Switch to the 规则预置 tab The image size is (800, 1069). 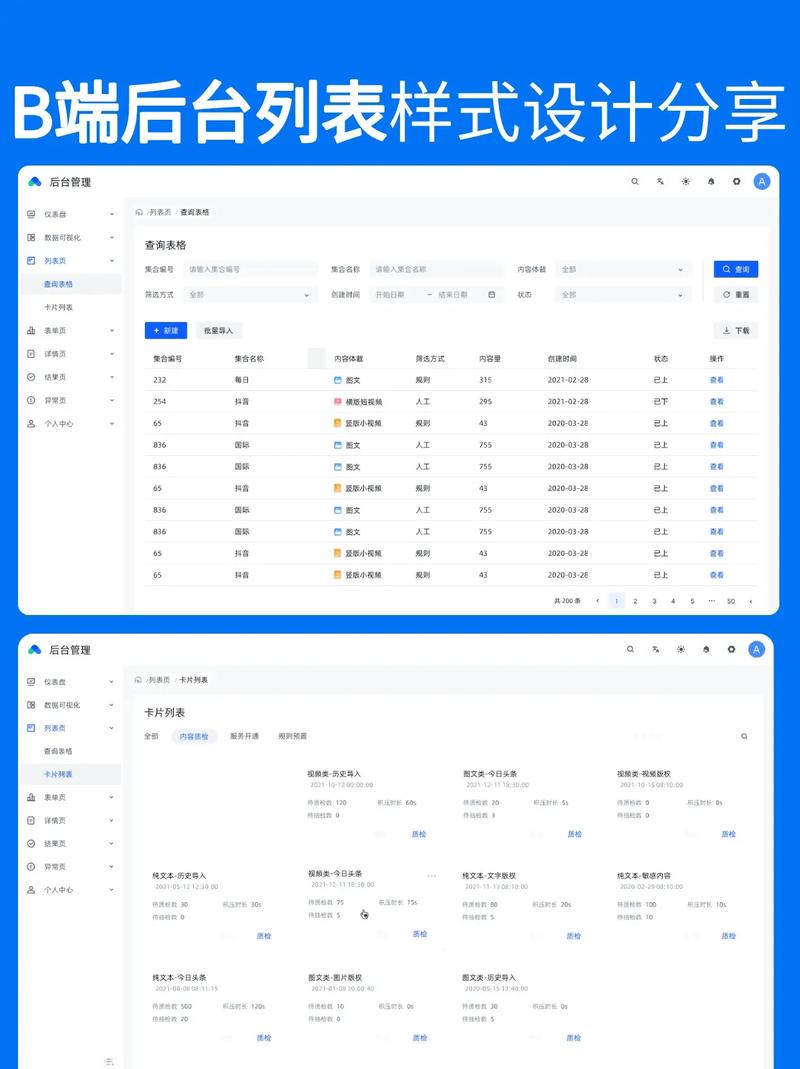tap(291, 736)
